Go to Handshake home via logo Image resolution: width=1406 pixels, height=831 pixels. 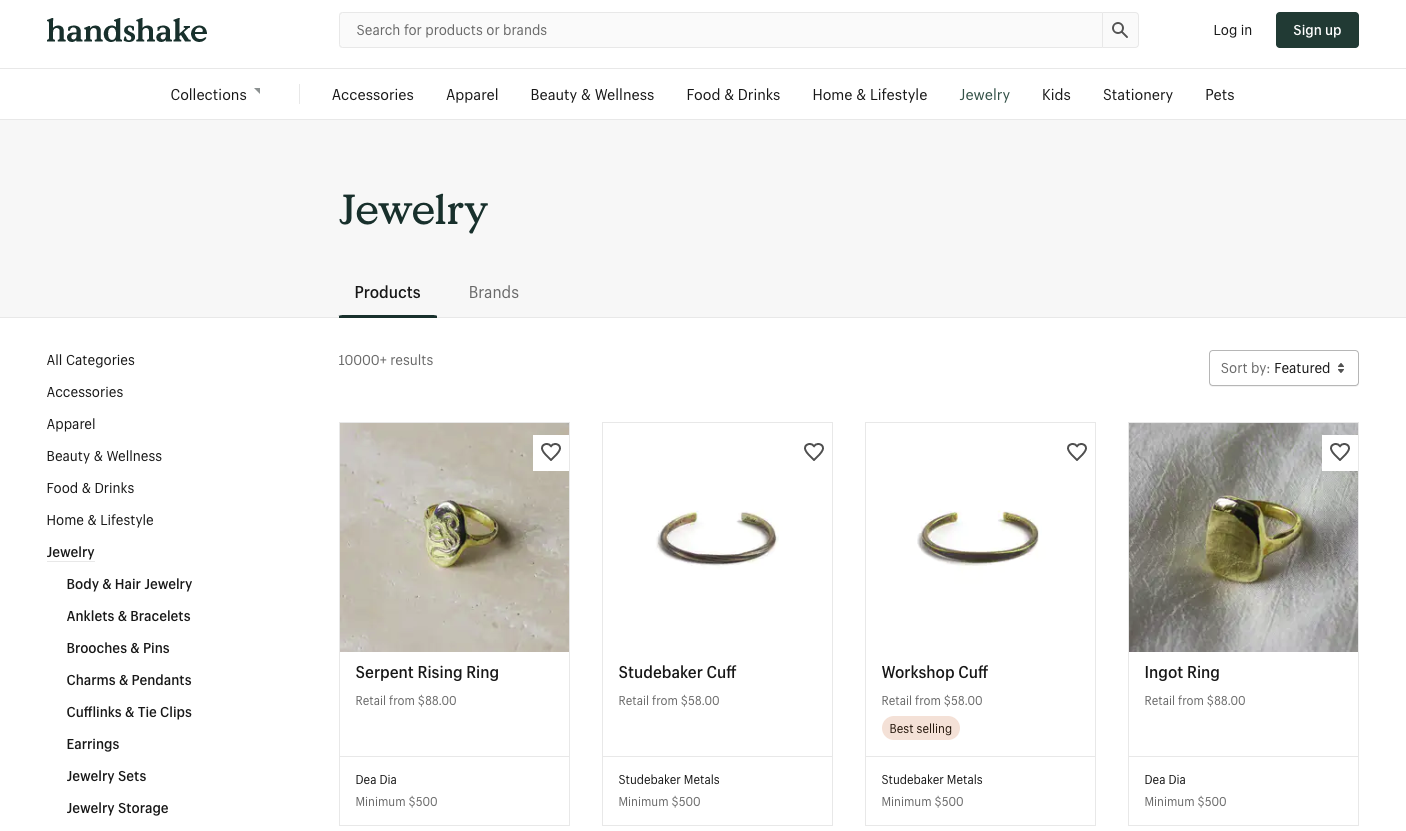127,30
